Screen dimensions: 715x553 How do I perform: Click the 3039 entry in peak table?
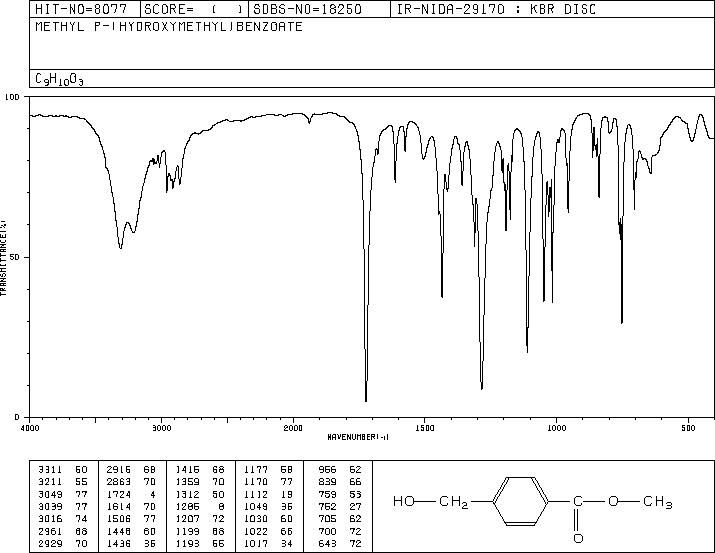pyautogui.click(x=50, y=506)
